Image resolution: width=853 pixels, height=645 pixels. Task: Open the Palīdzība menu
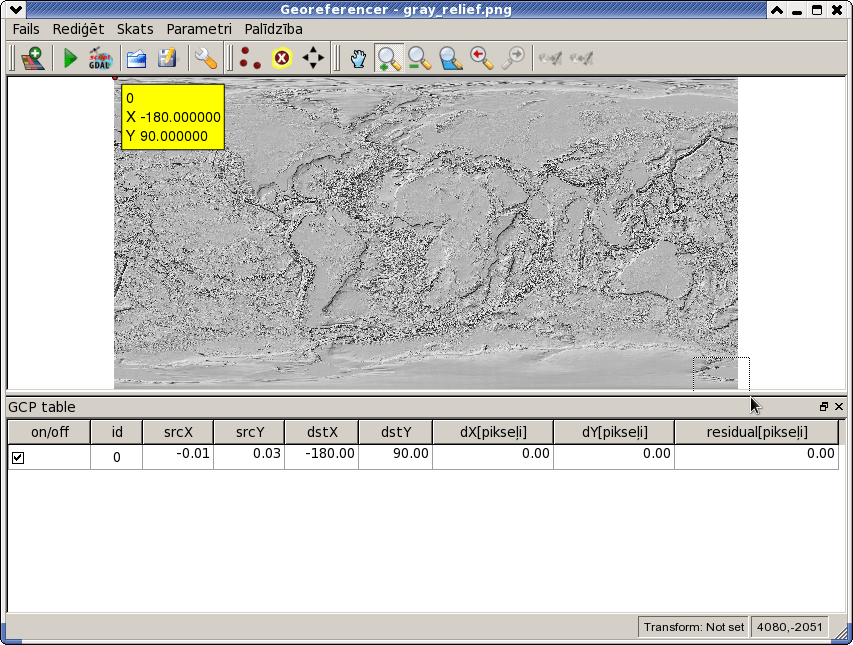click(273, 29)
